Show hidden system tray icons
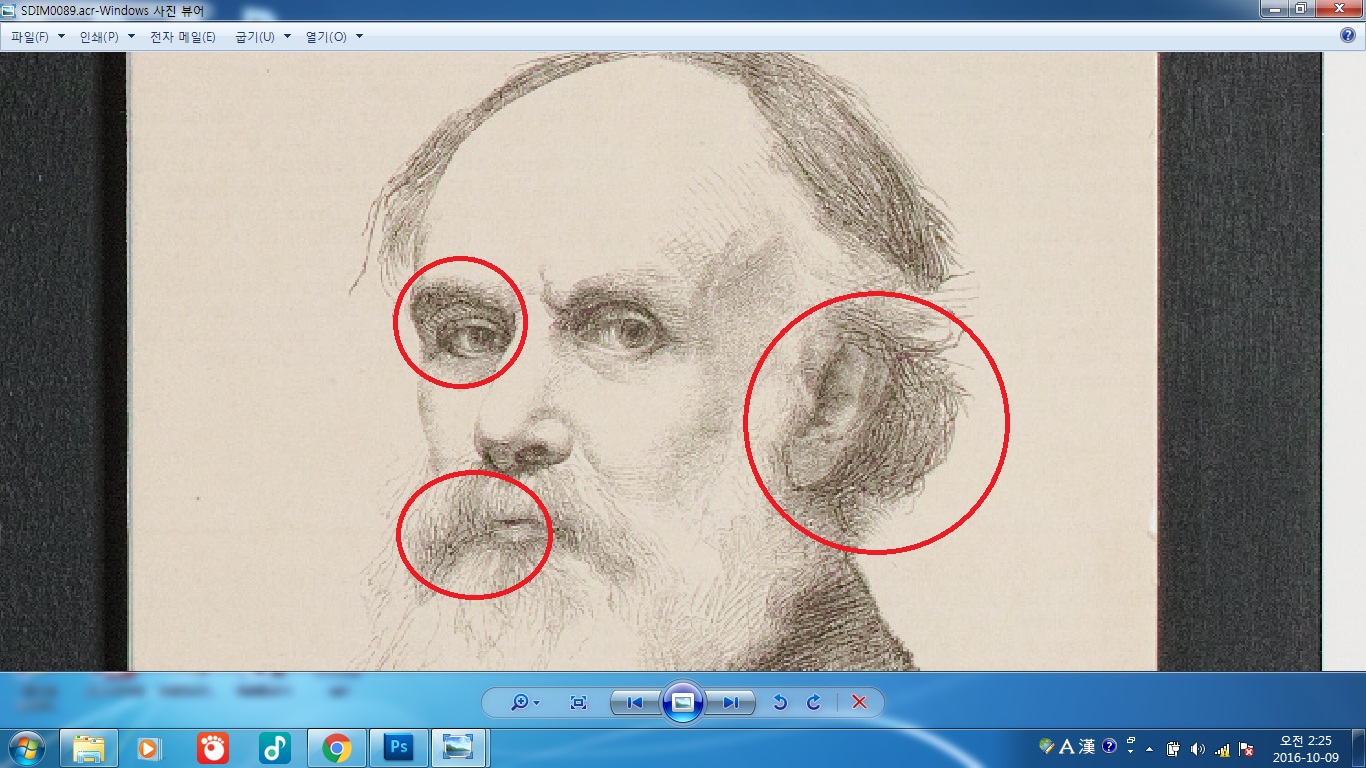This screenshot has width=1366, height=768. pos(1149,748)
